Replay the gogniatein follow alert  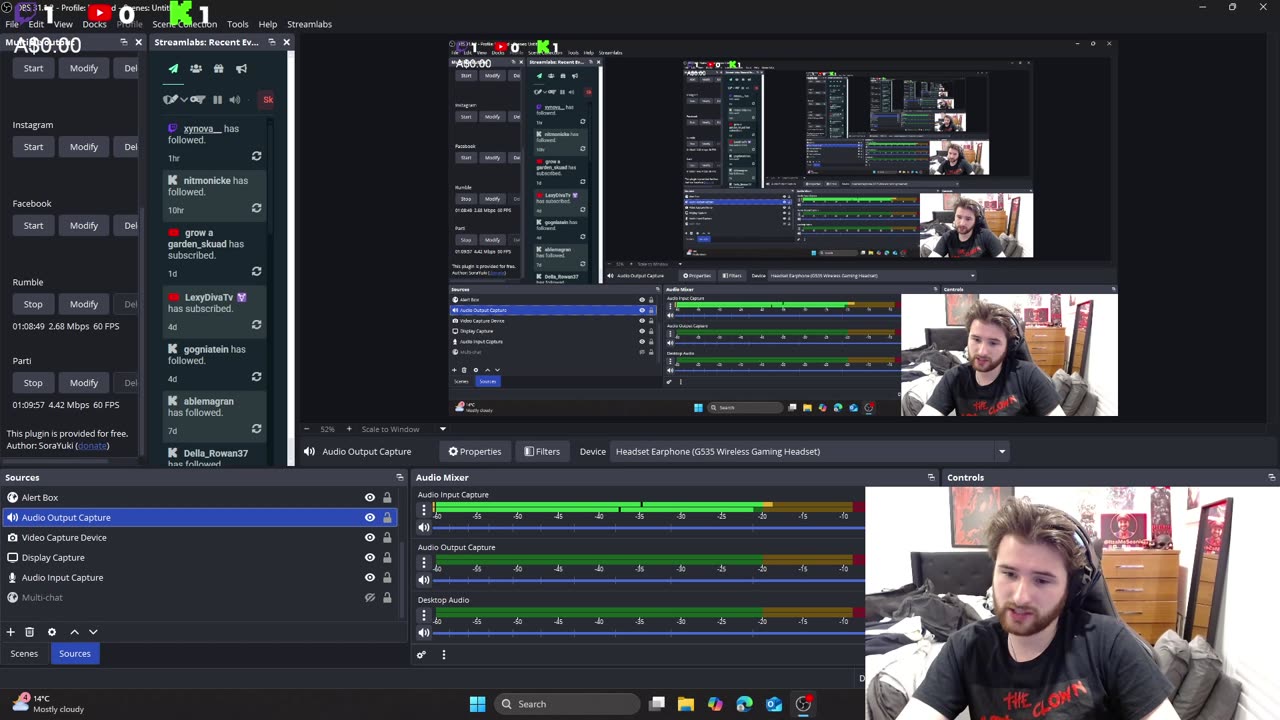[x=256, y=377]
